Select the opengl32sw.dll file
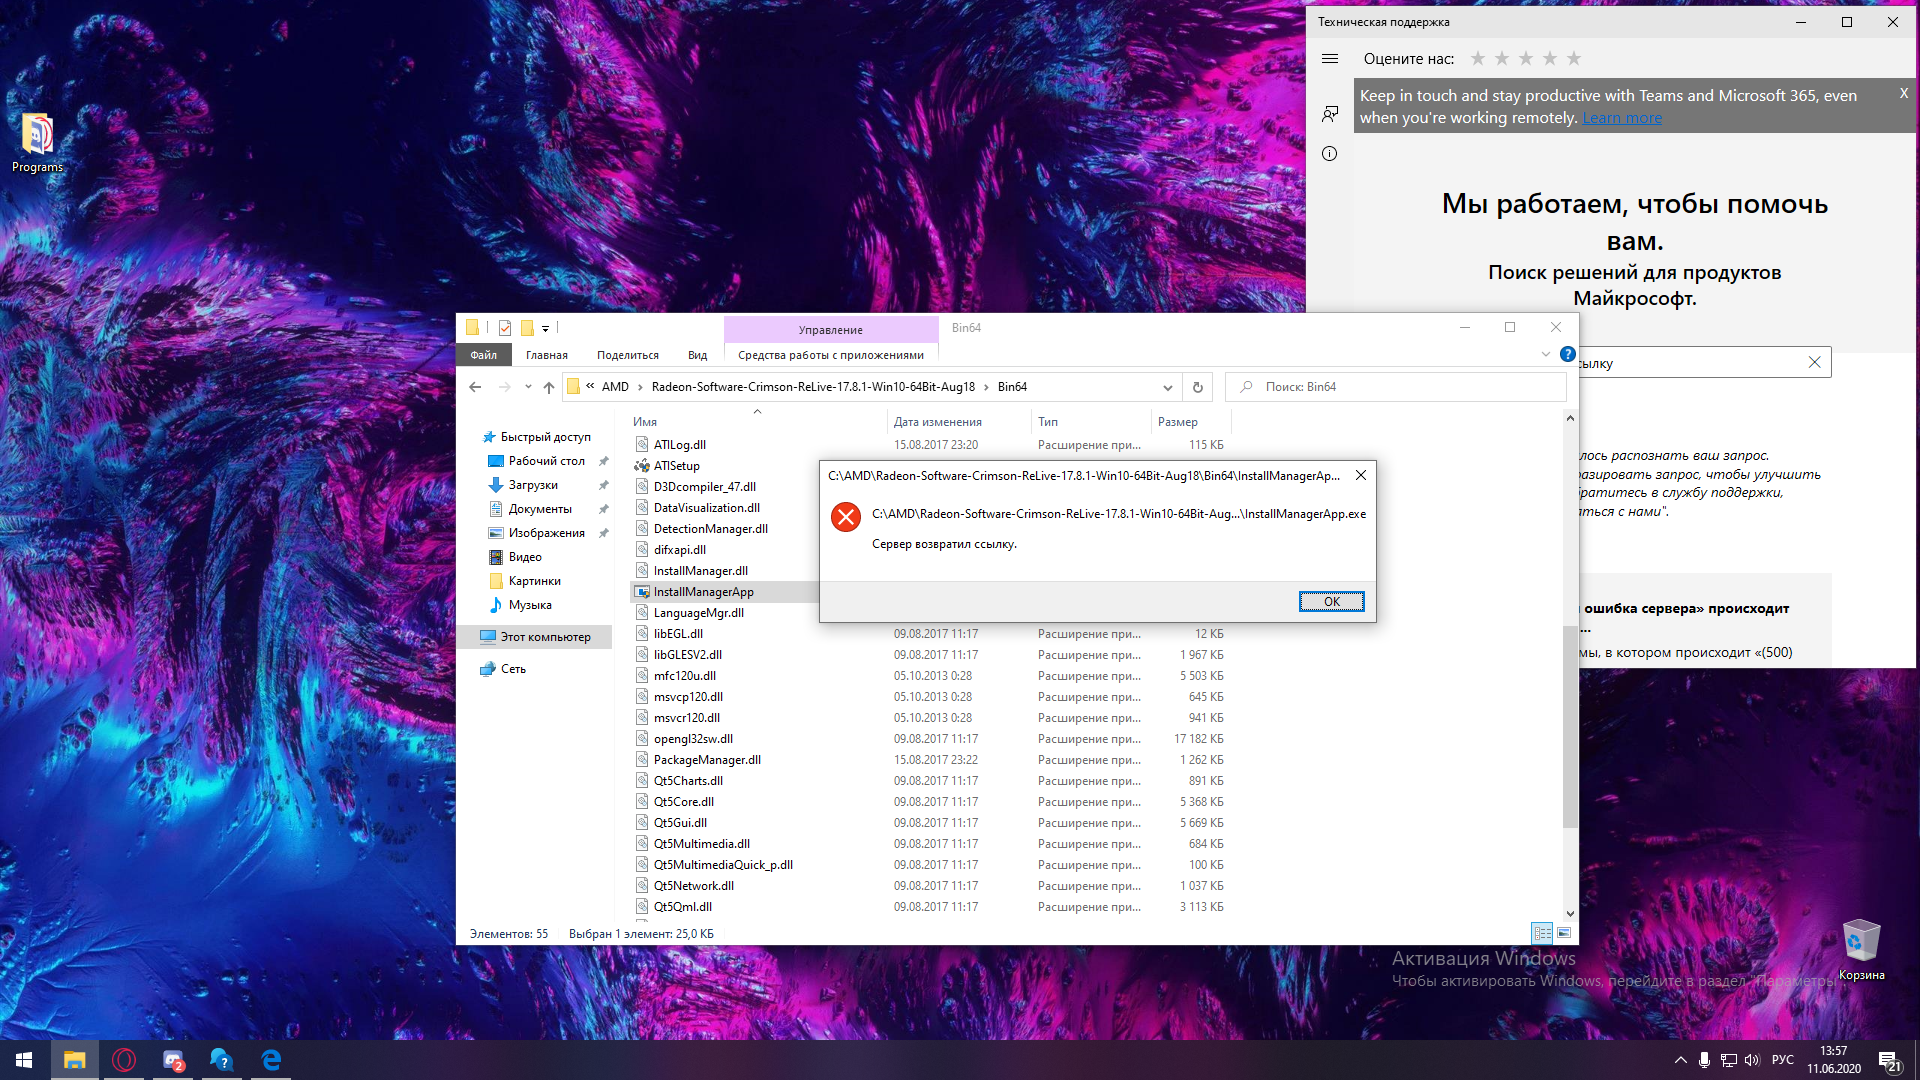Image resolution: width=1920 pixels, height=1080 pixels. coord(693,739)
